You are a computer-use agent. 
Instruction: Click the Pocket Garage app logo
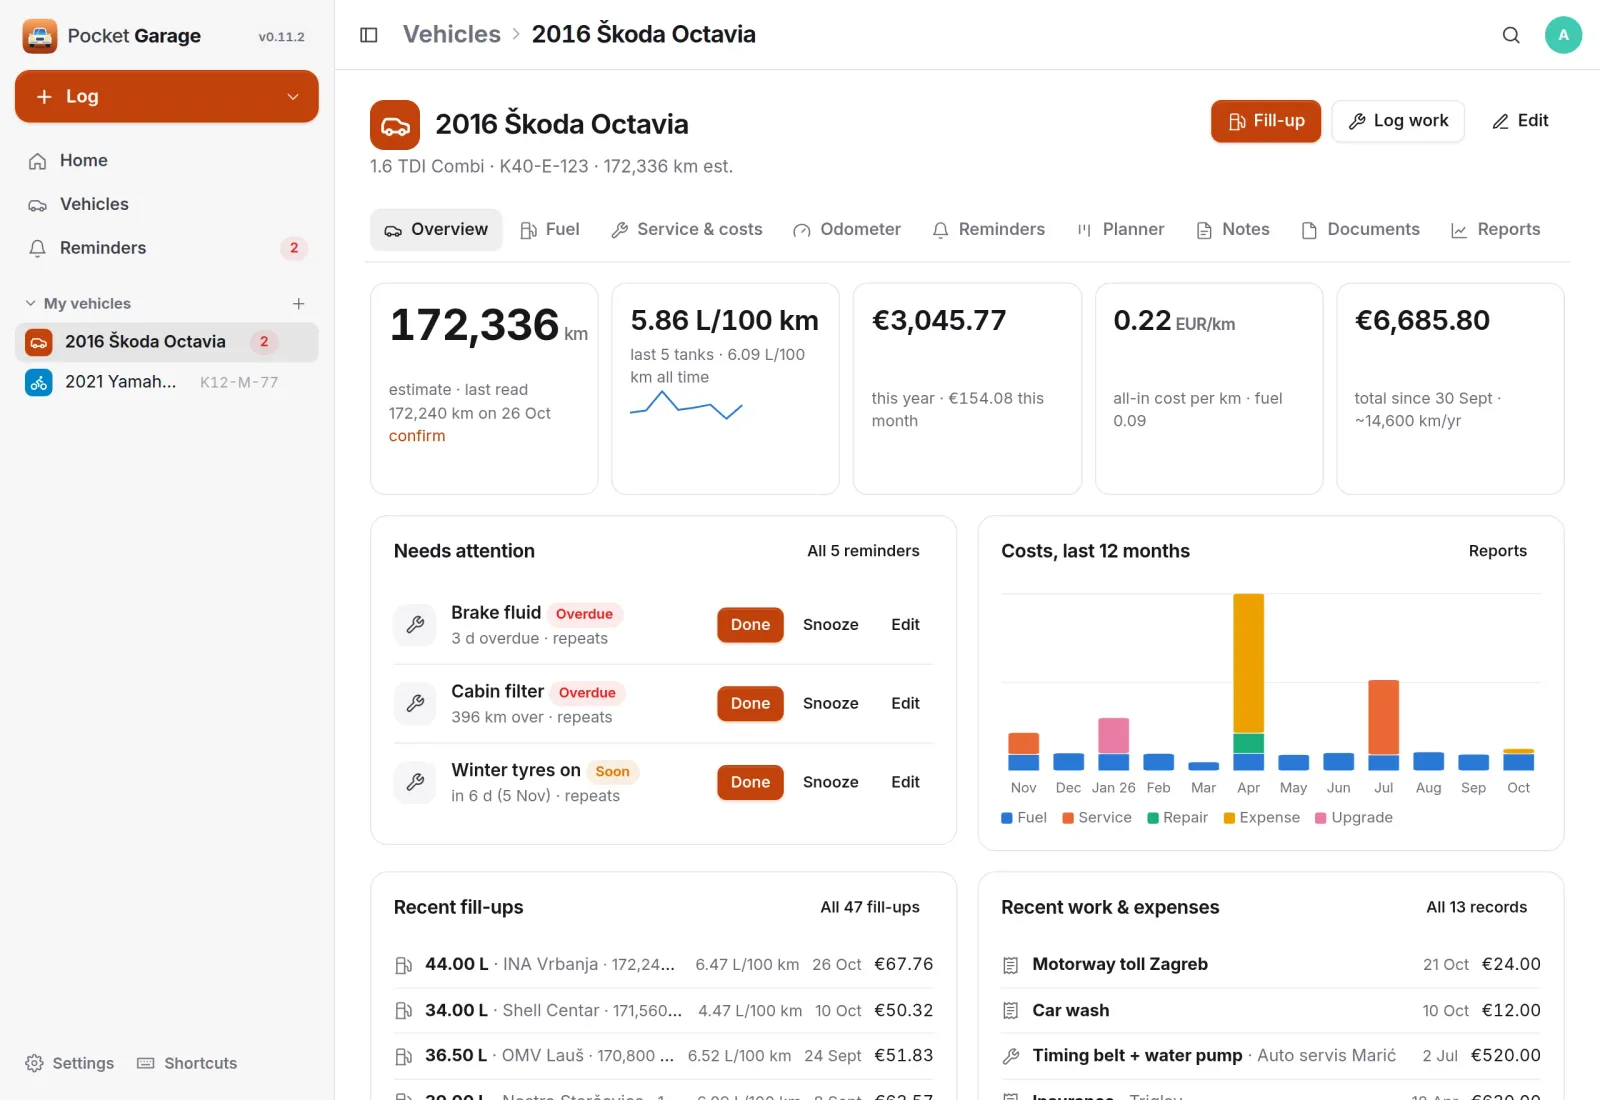[40, 36]
